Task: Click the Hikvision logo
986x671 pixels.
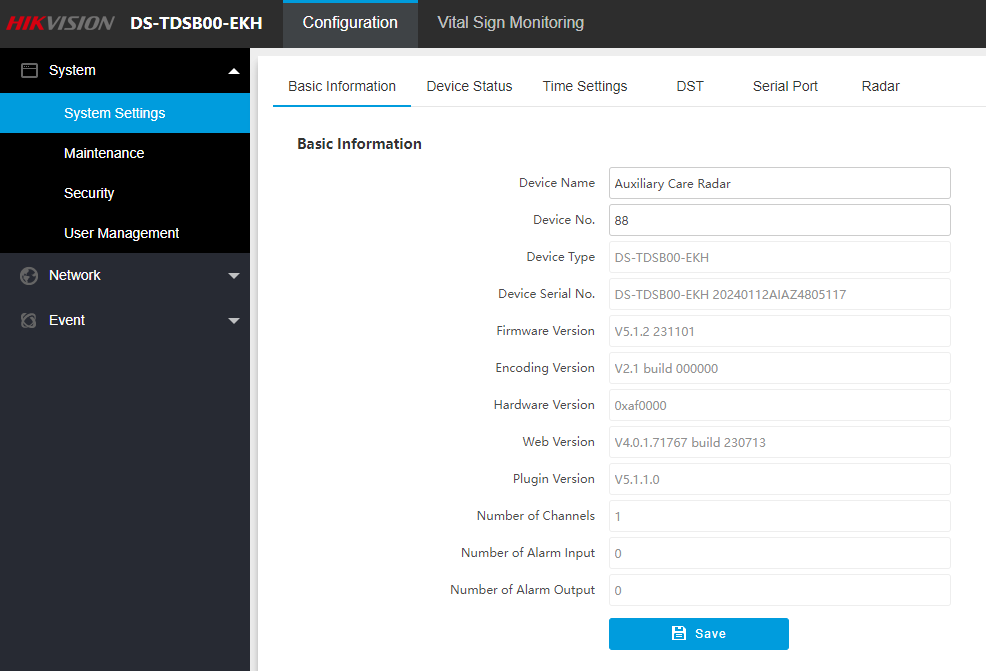Action: point(62,23)
